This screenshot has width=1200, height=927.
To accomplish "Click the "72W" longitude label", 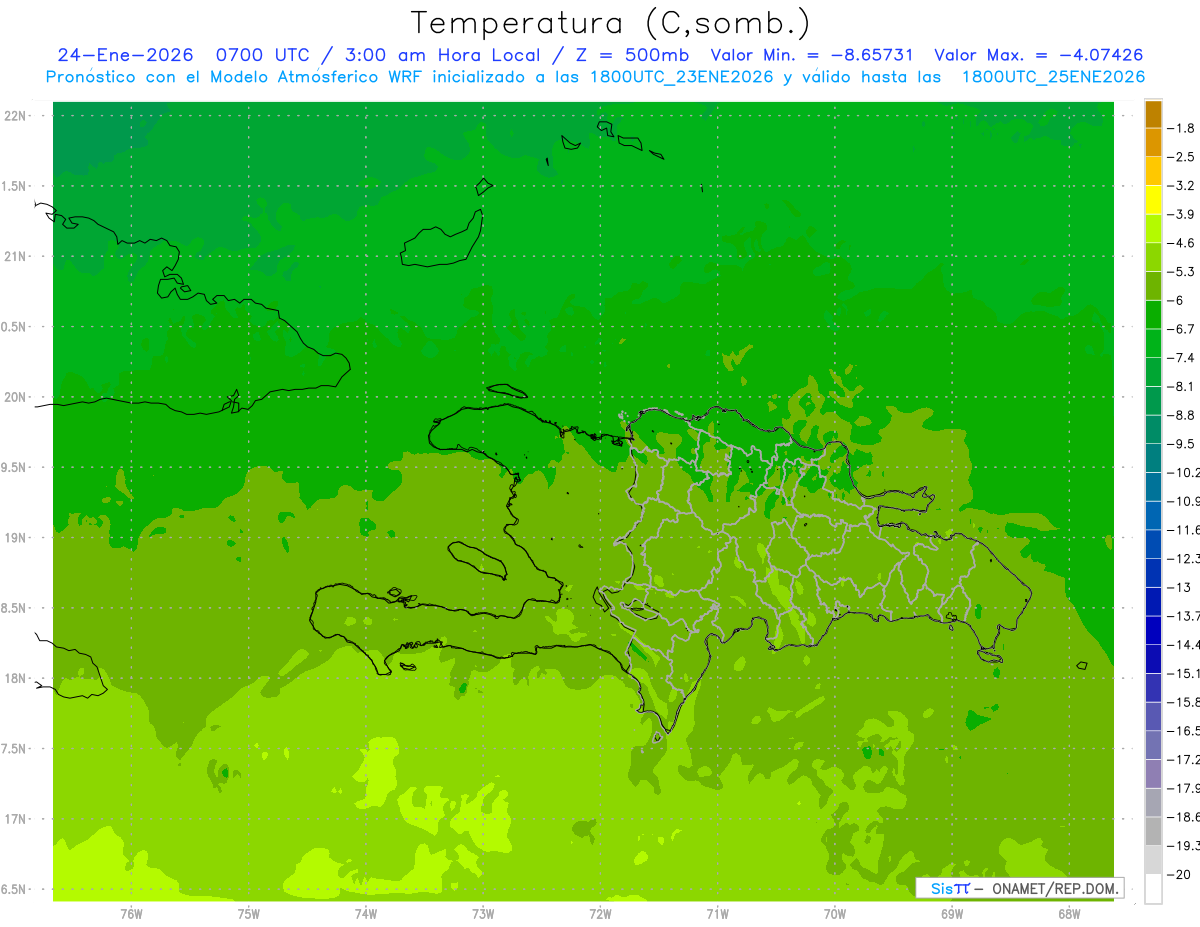I will [x=600, y=913].
